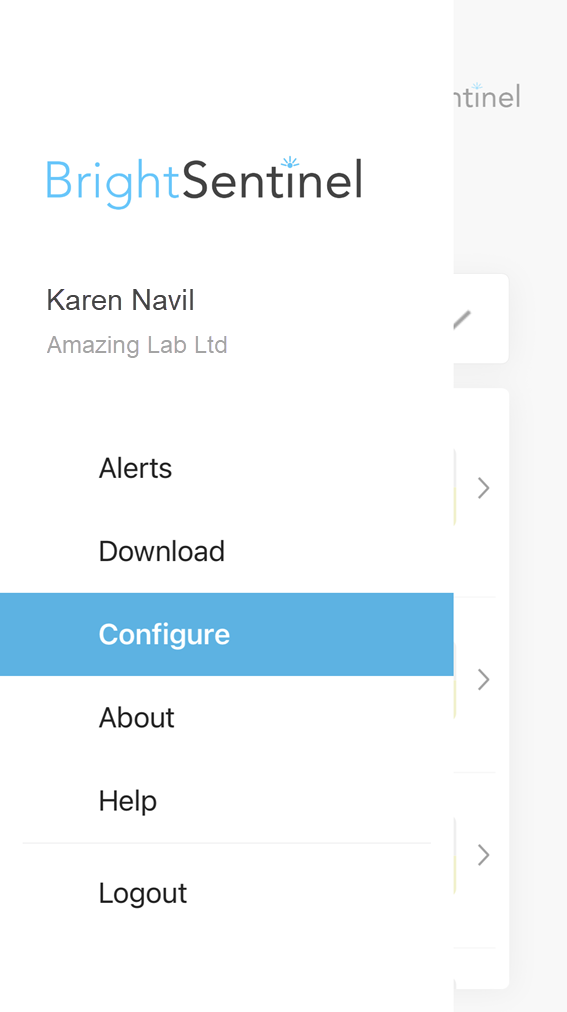The height and width of the screenshot is (1012, 567).
Task: Click the yellow-edged thumbnail in the second row
Action: click(x=455, y=680)
